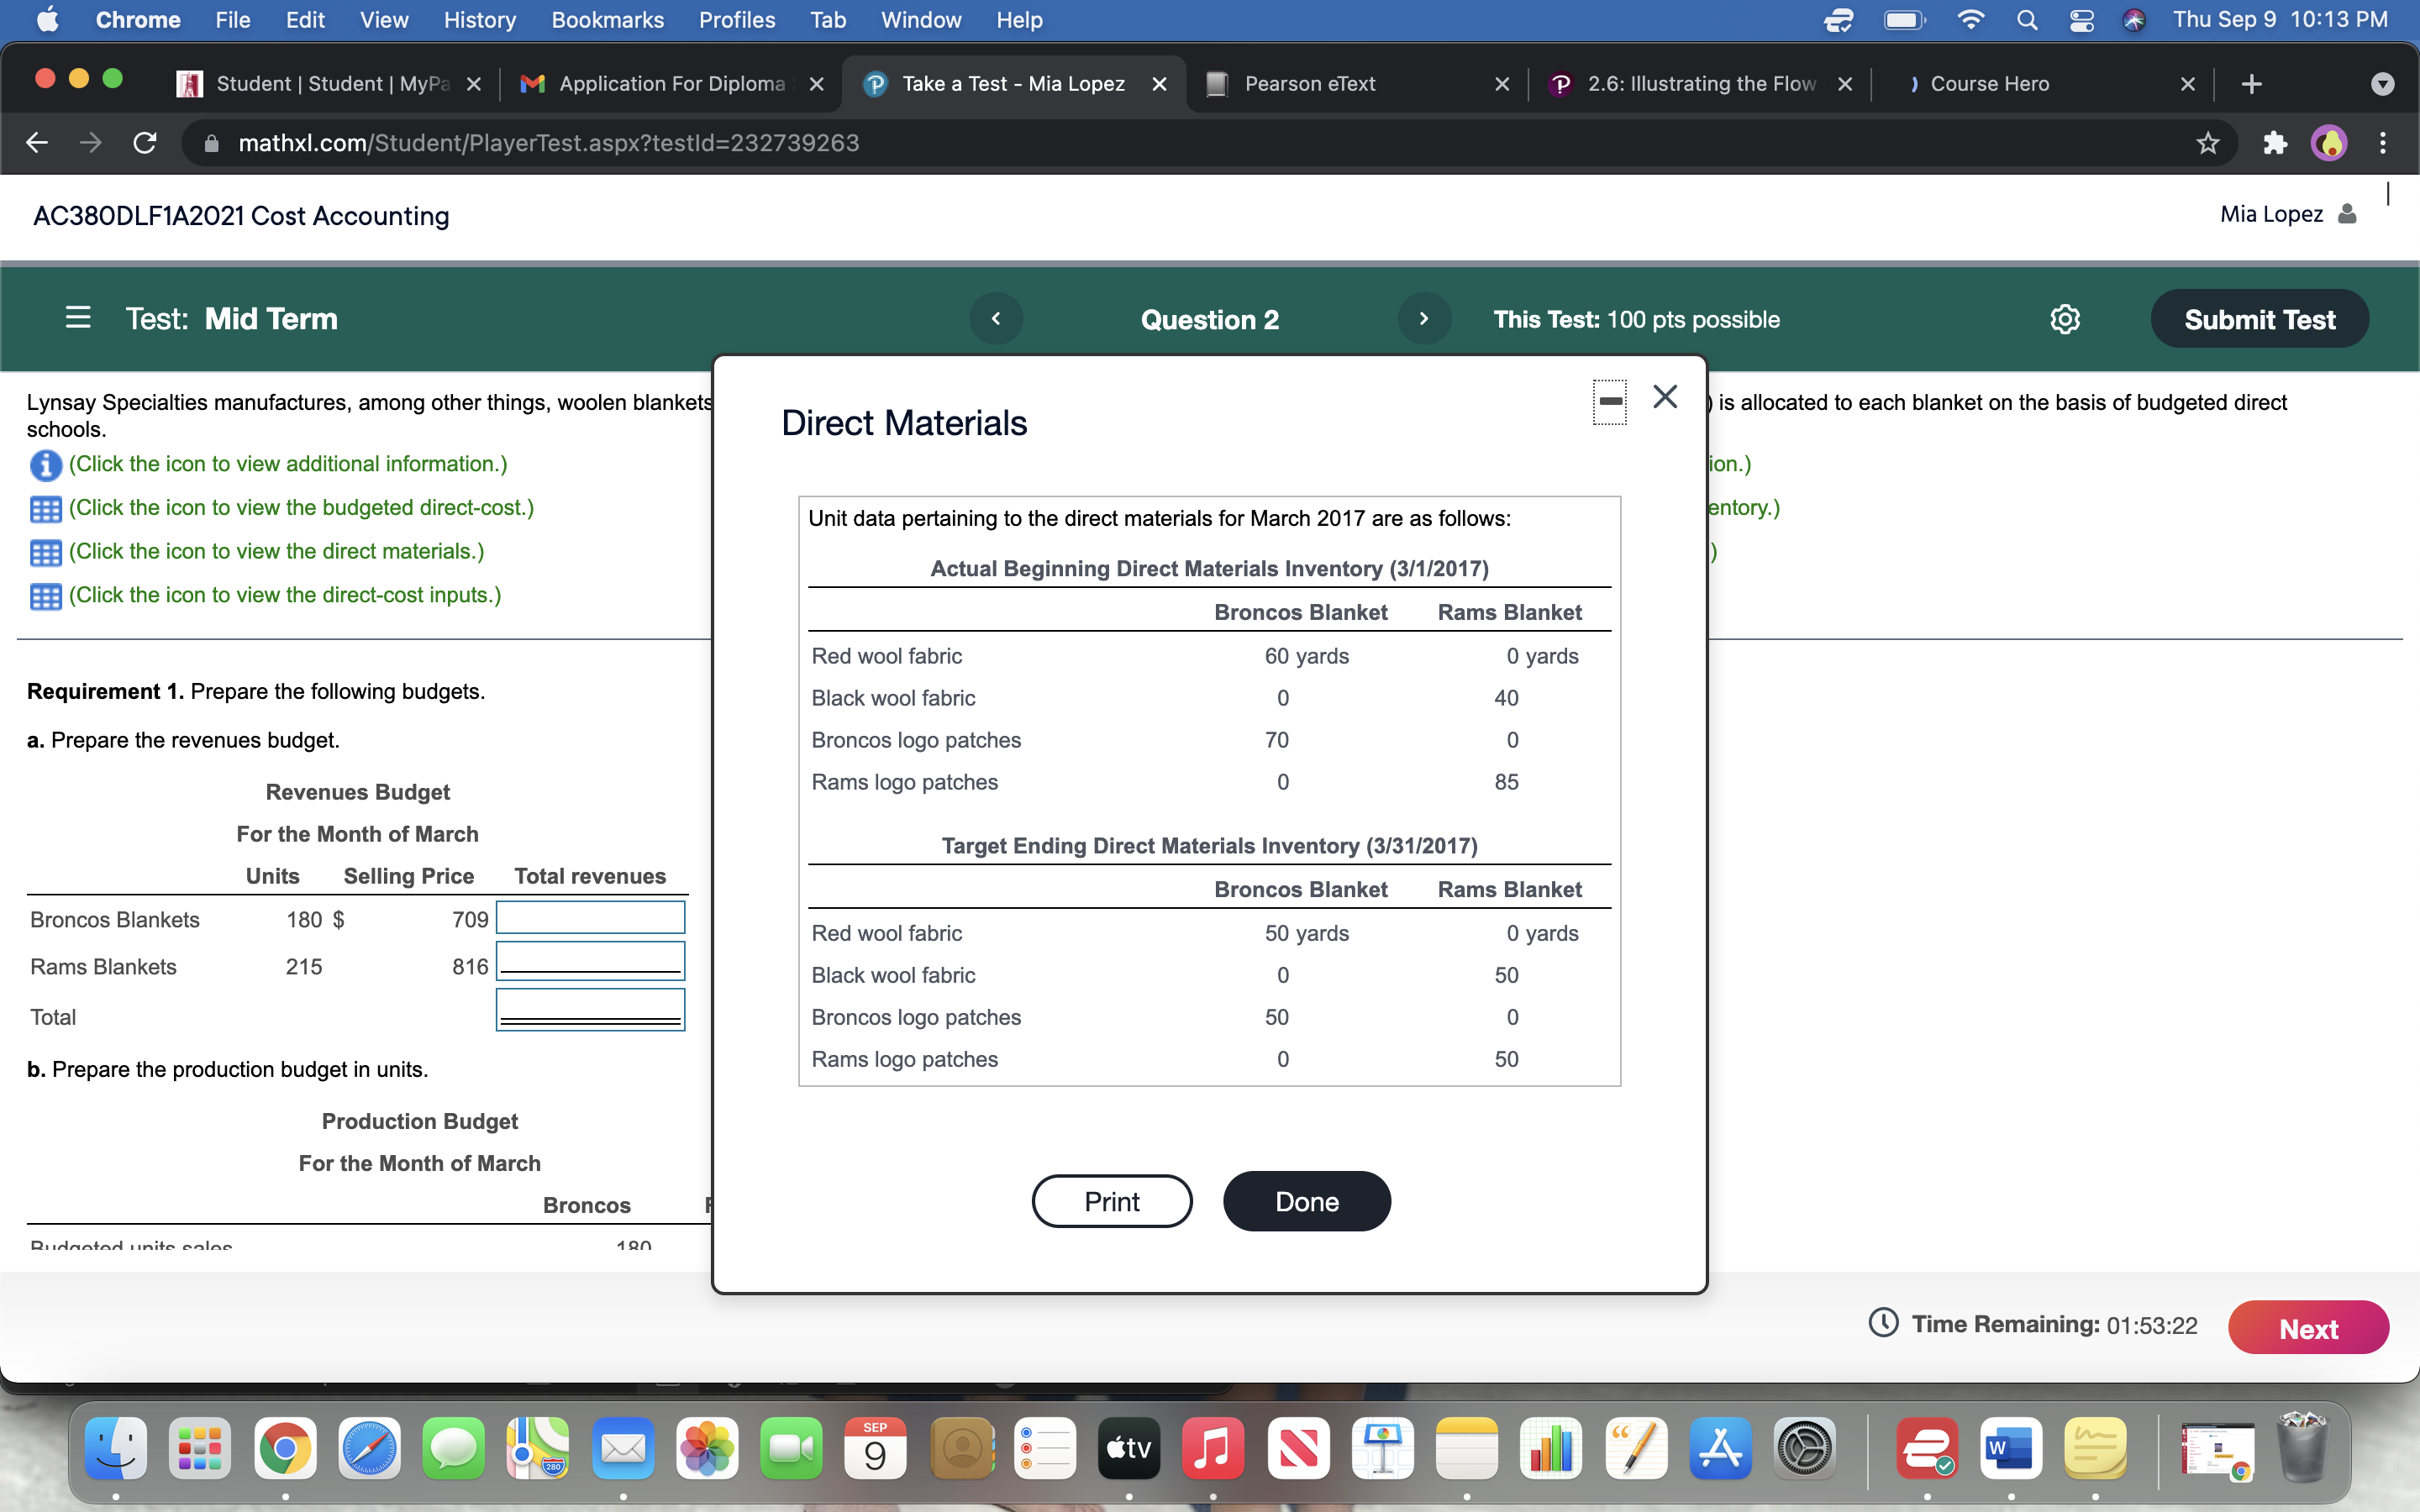Click the left chevron to go to previous question
The width and height of the screenshot is (2420, 1512).
[995, 318]
